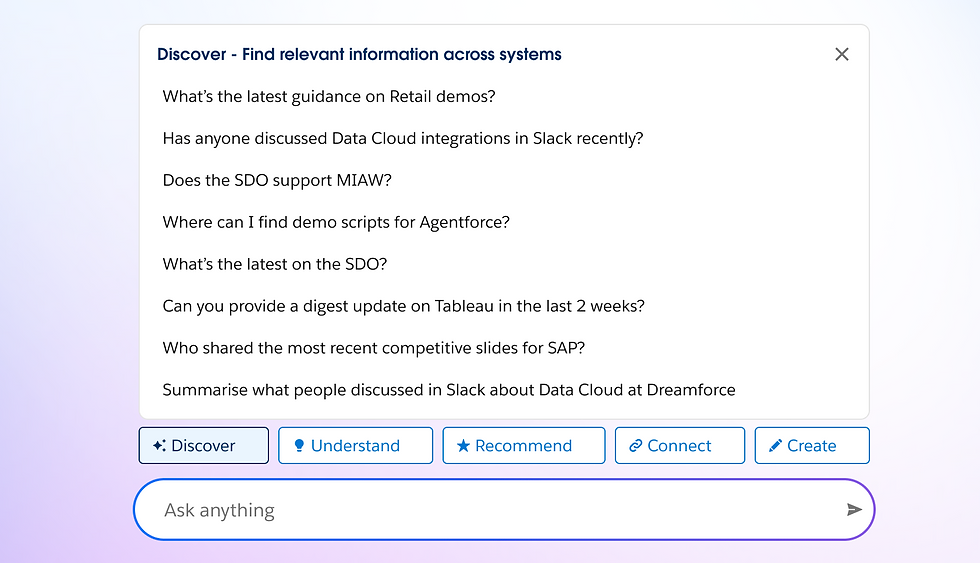
Task: Click the star icon on Recommend button
Action: tap(463, 446)
